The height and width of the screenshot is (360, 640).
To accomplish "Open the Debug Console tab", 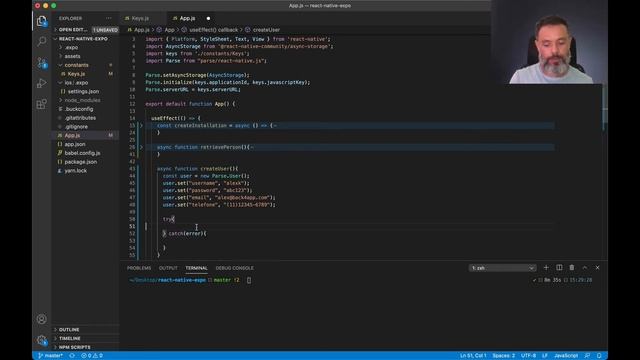I will 235,268.
